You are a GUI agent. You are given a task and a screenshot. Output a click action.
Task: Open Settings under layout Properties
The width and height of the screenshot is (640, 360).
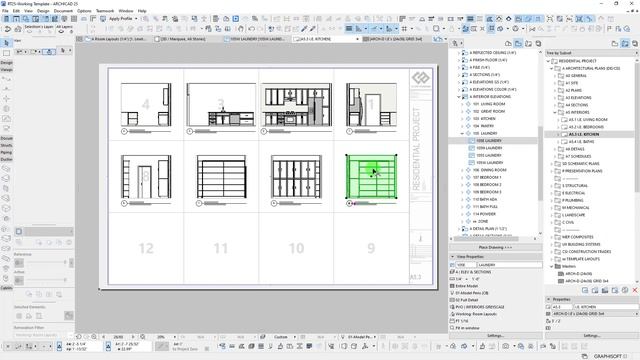(x=591, y=336)
